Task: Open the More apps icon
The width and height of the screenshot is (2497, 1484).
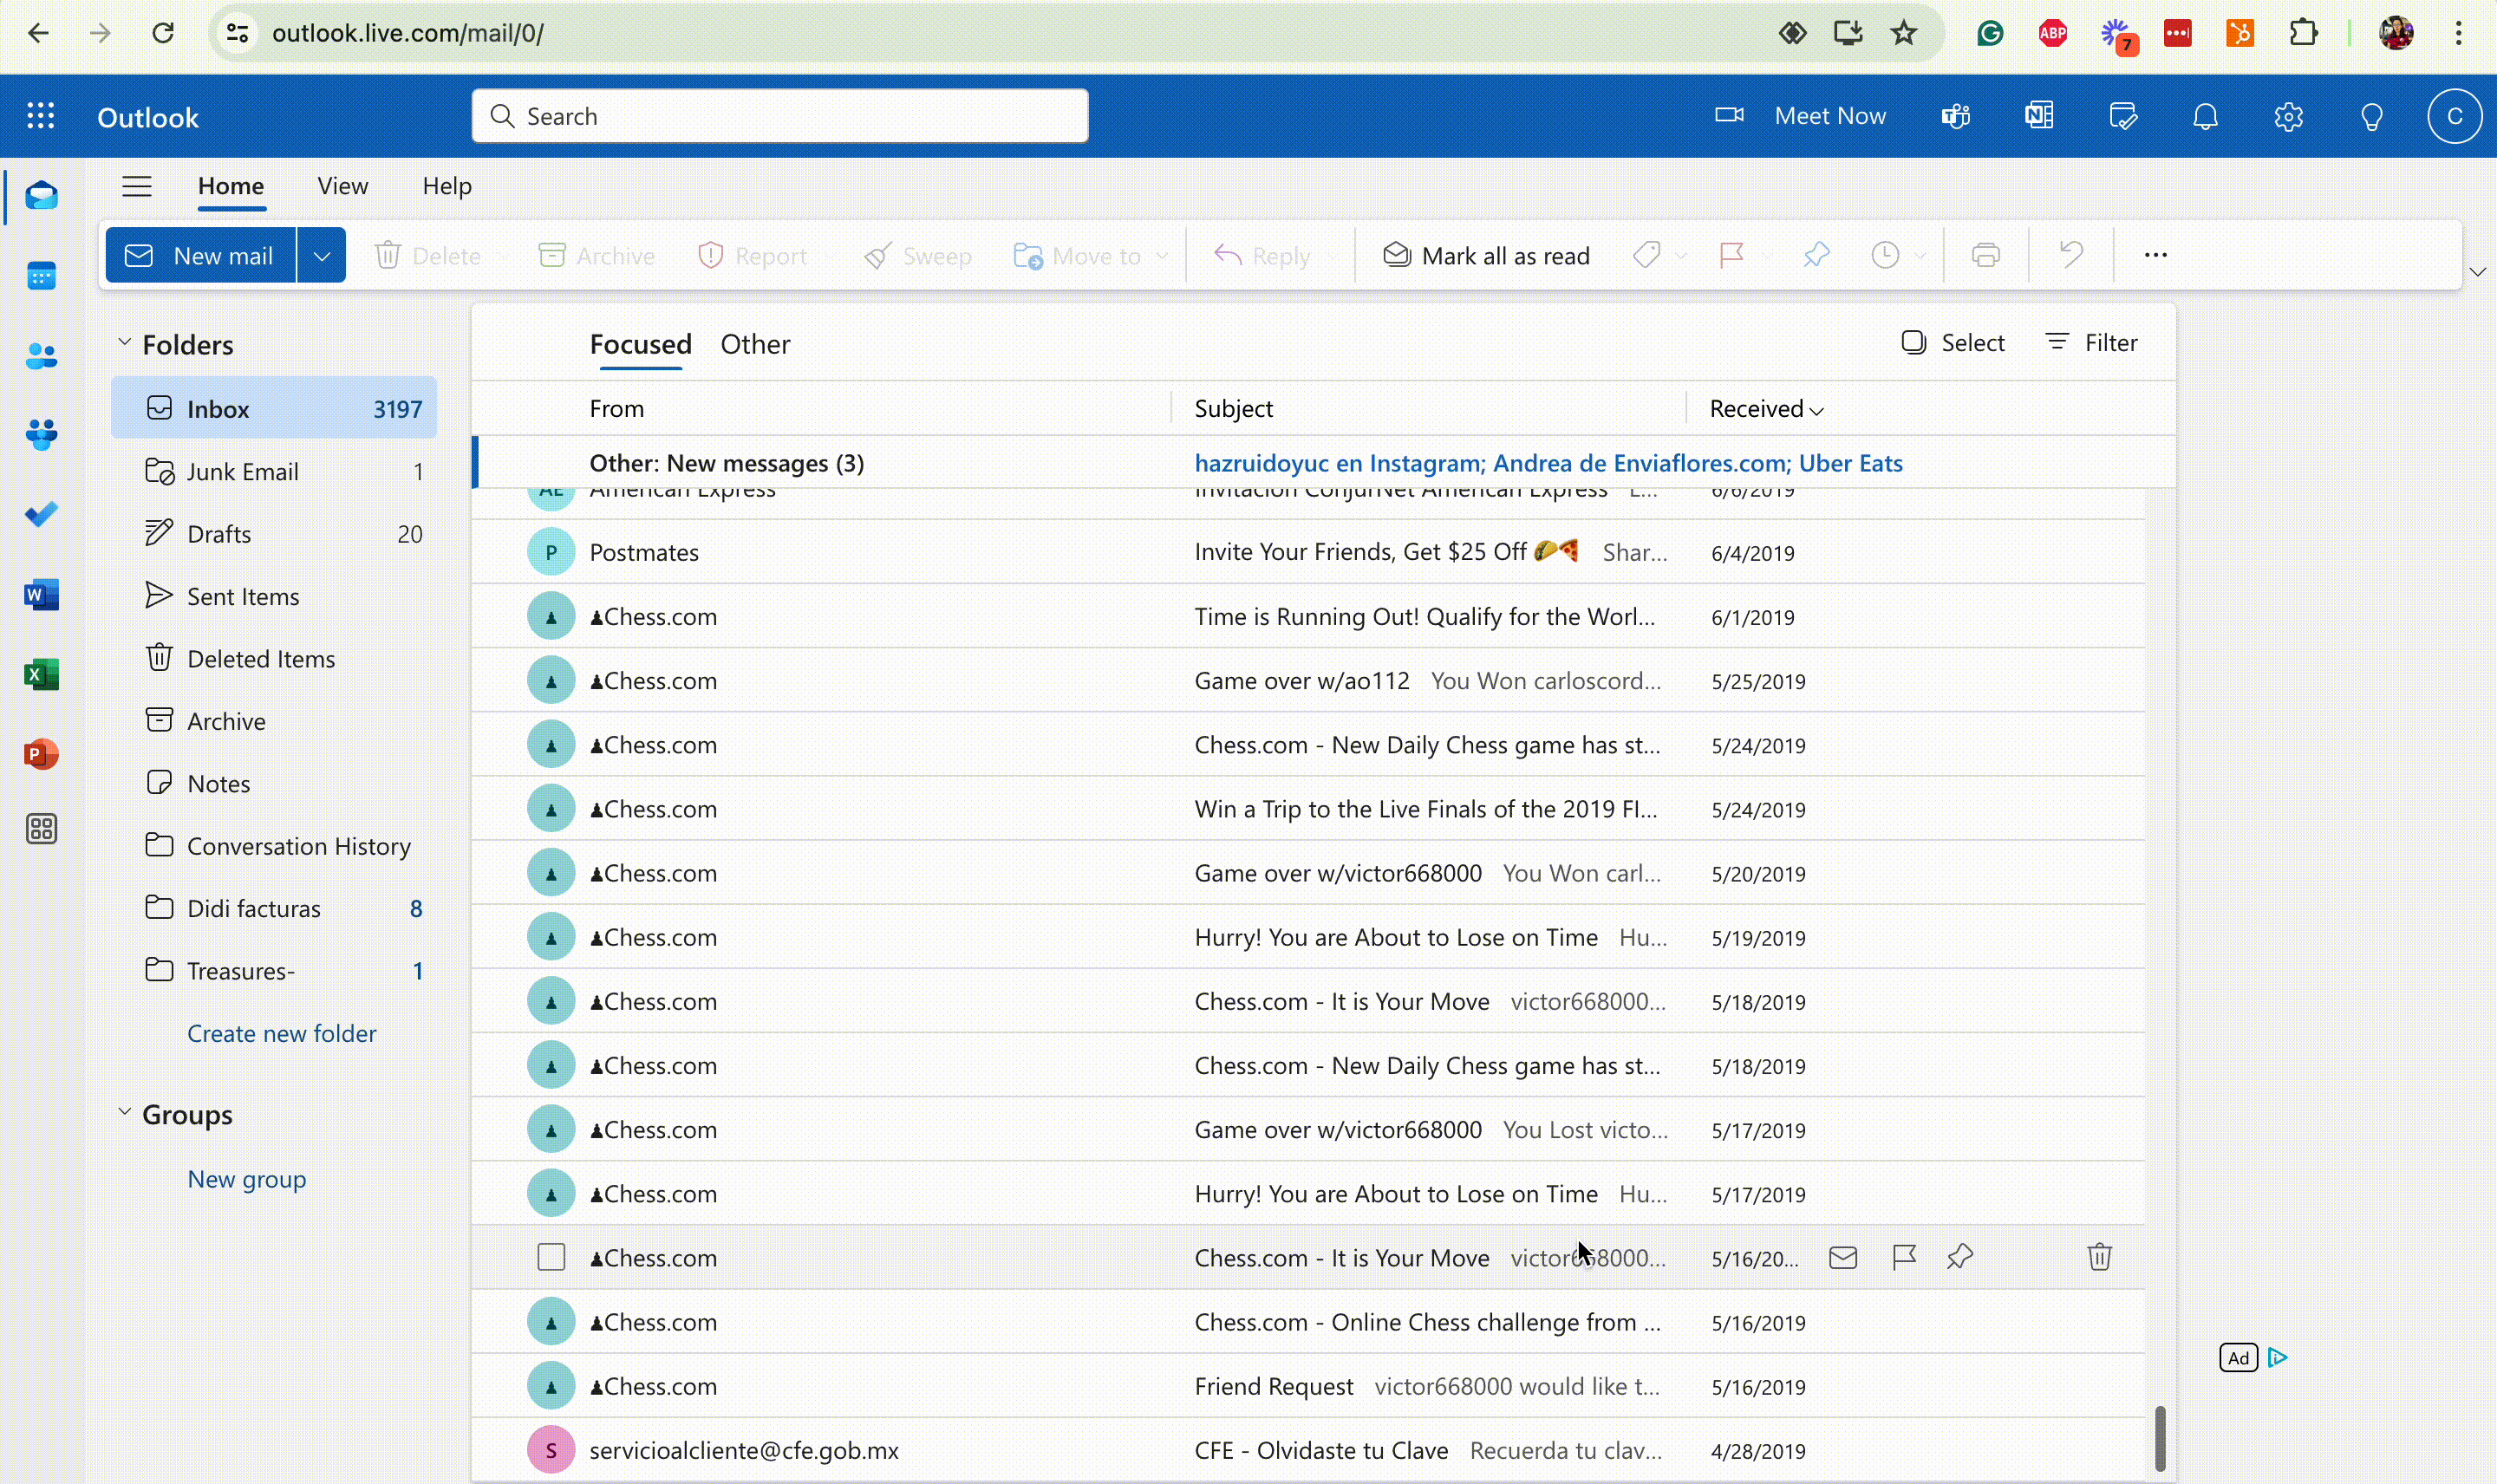Action: [41, 829]
